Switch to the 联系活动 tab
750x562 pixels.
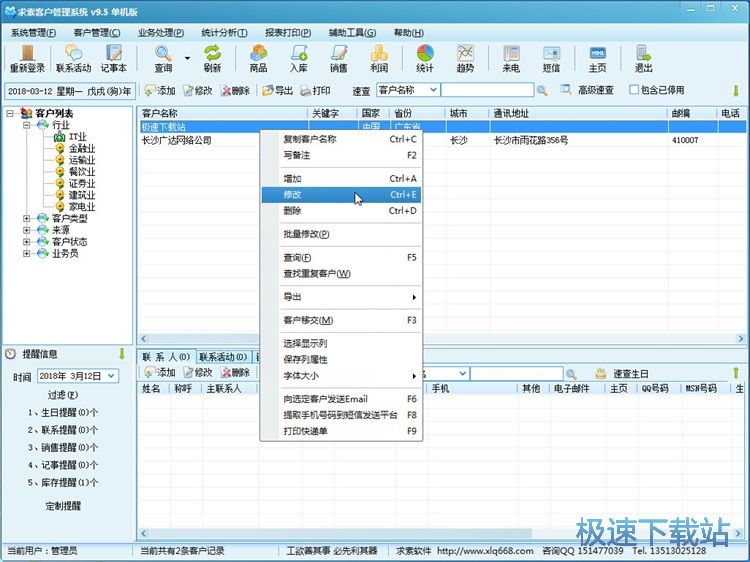222,357
